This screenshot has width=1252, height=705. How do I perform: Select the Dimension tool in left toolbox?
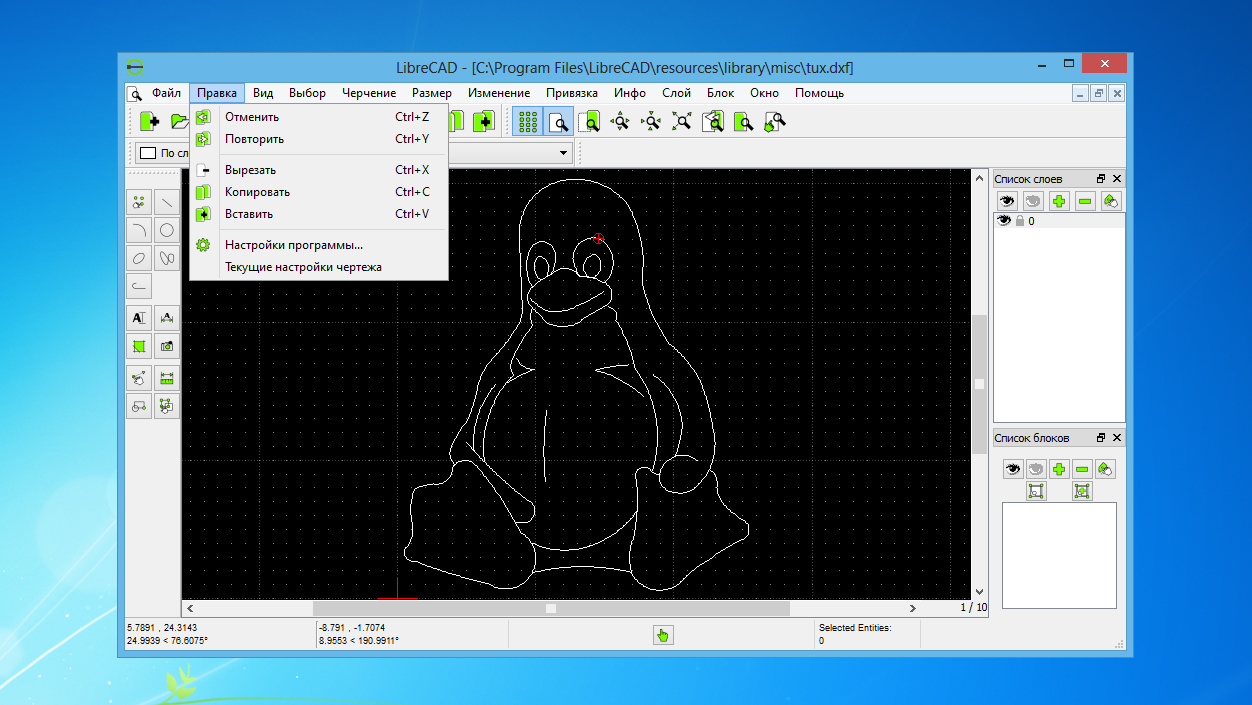click(x=167, y=318)
